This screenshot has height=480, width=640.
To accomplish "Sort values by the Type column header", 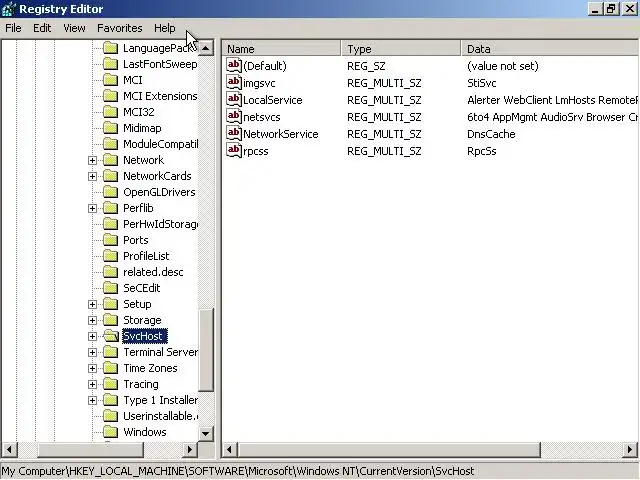I will pyautogui.click(x=400, y=49).
